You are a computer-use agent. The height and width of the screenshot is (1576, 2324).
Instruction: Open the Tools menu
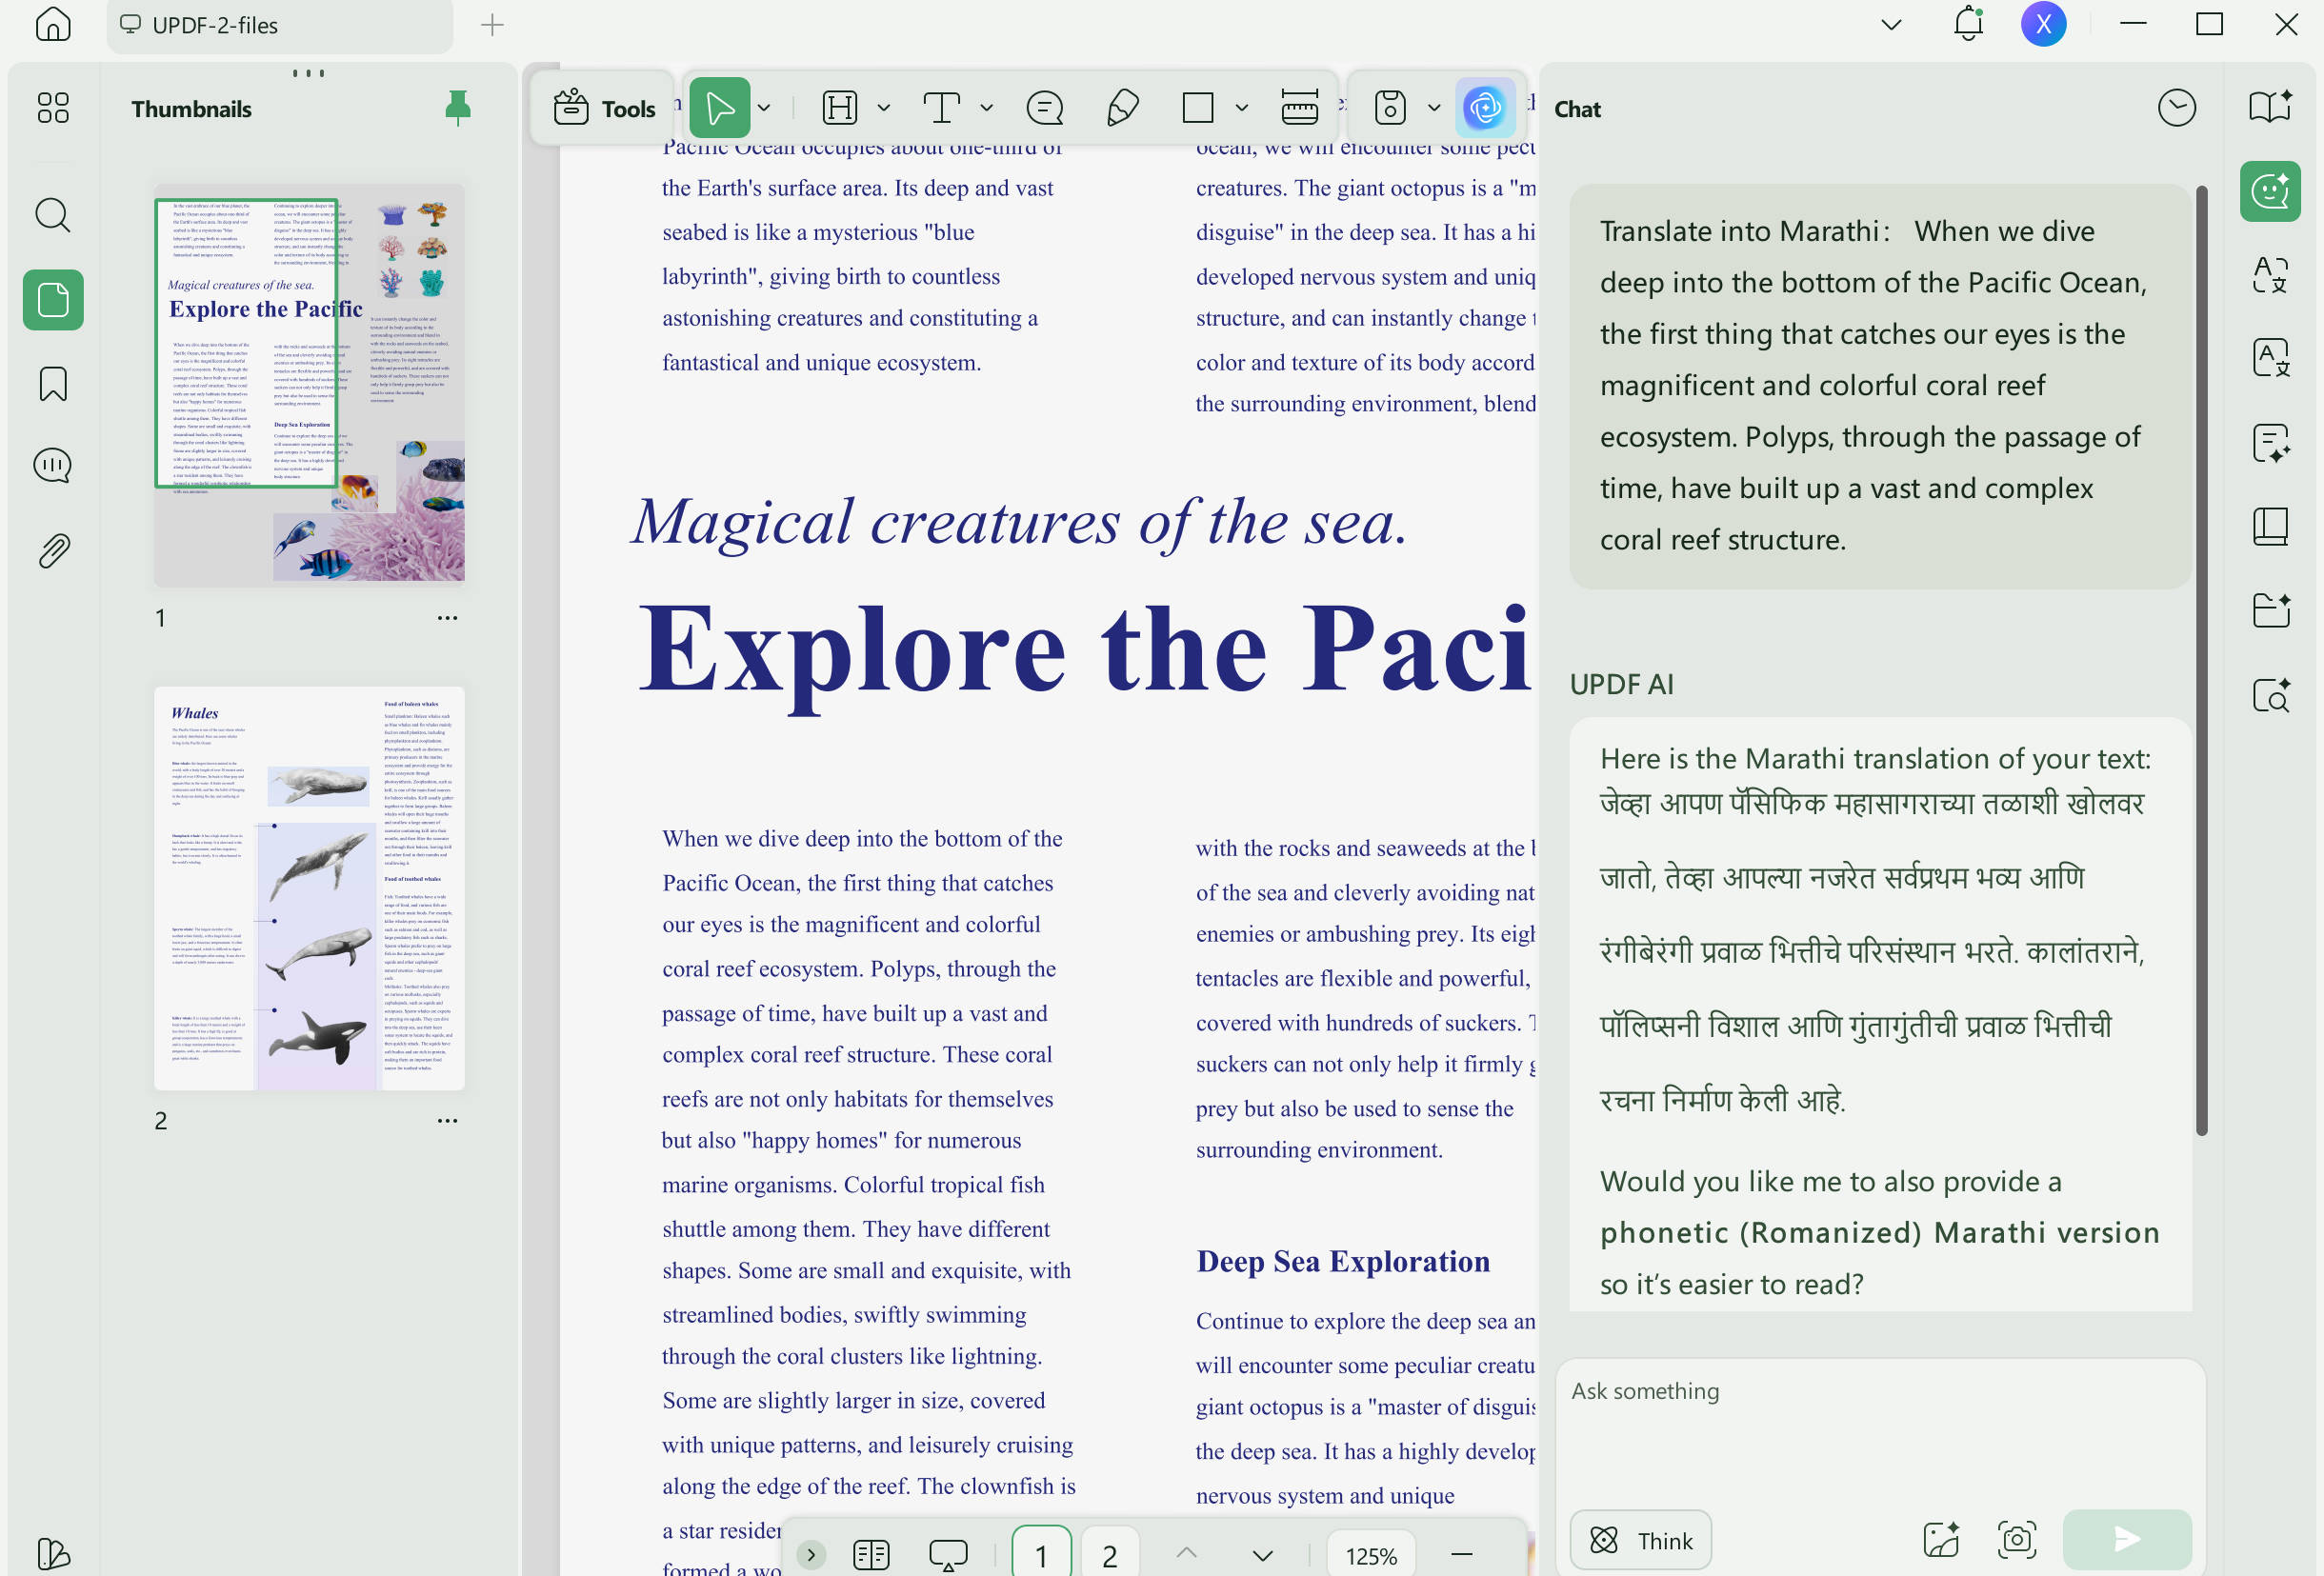click(x=604, y=108)
